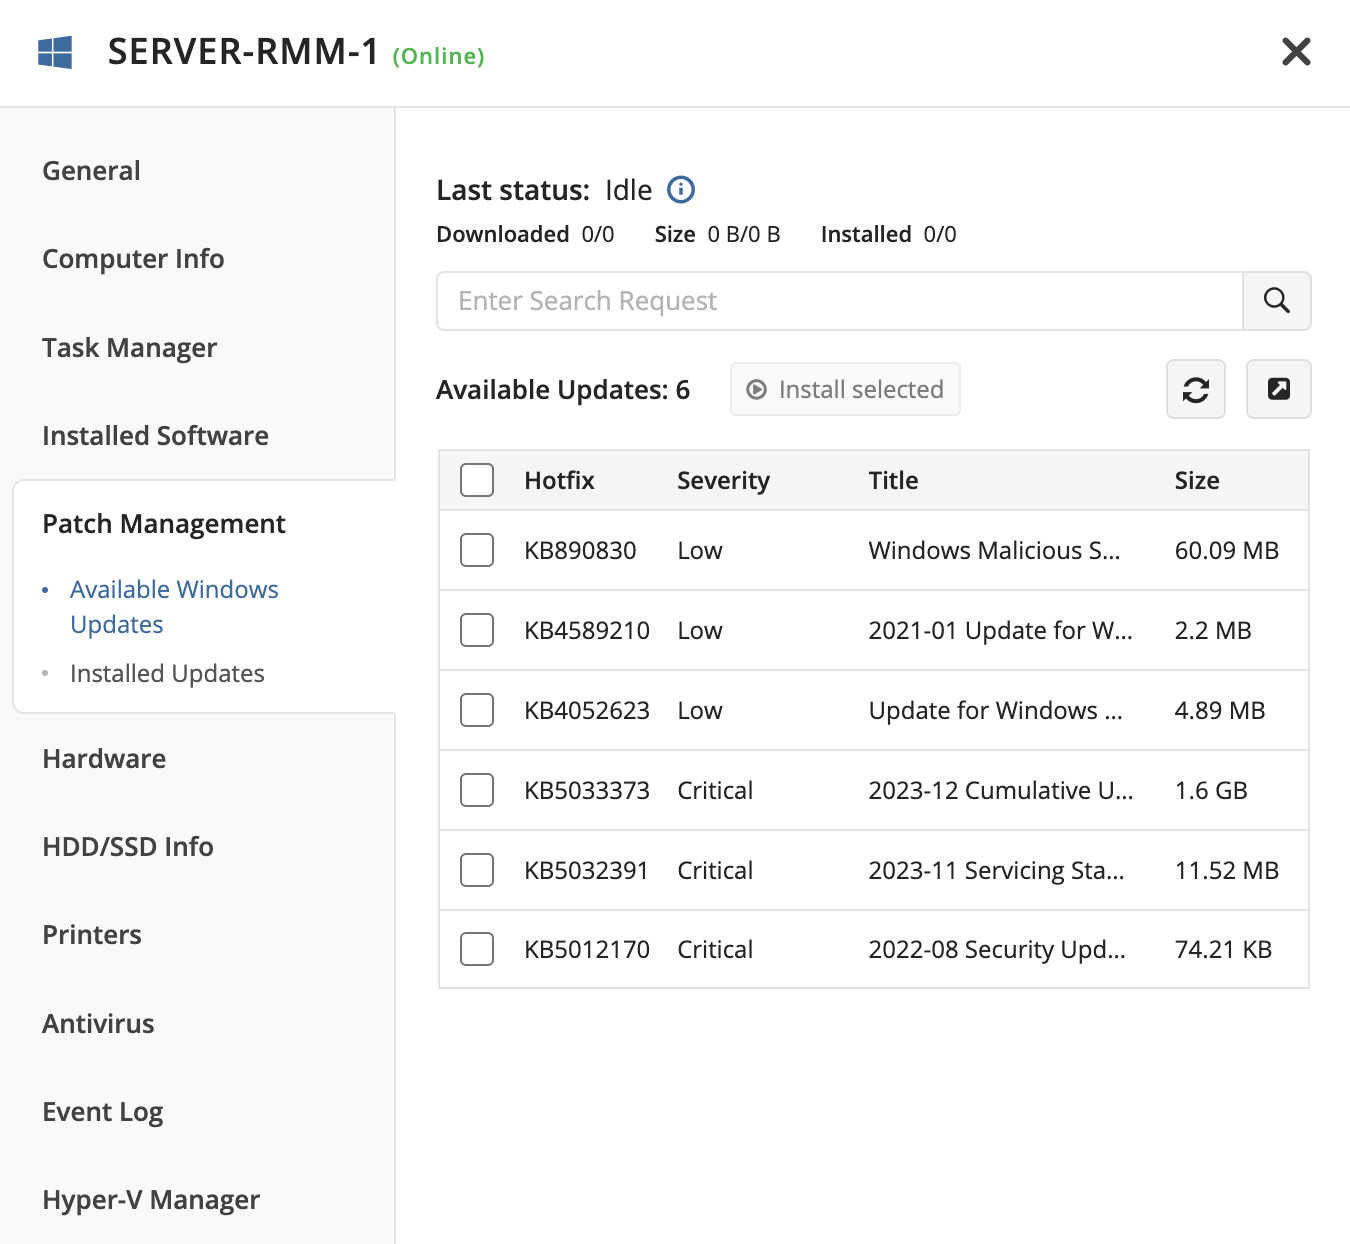Expand the Patch Management section
This screenshot has width=1350, height=1244.
click(164, 524)
